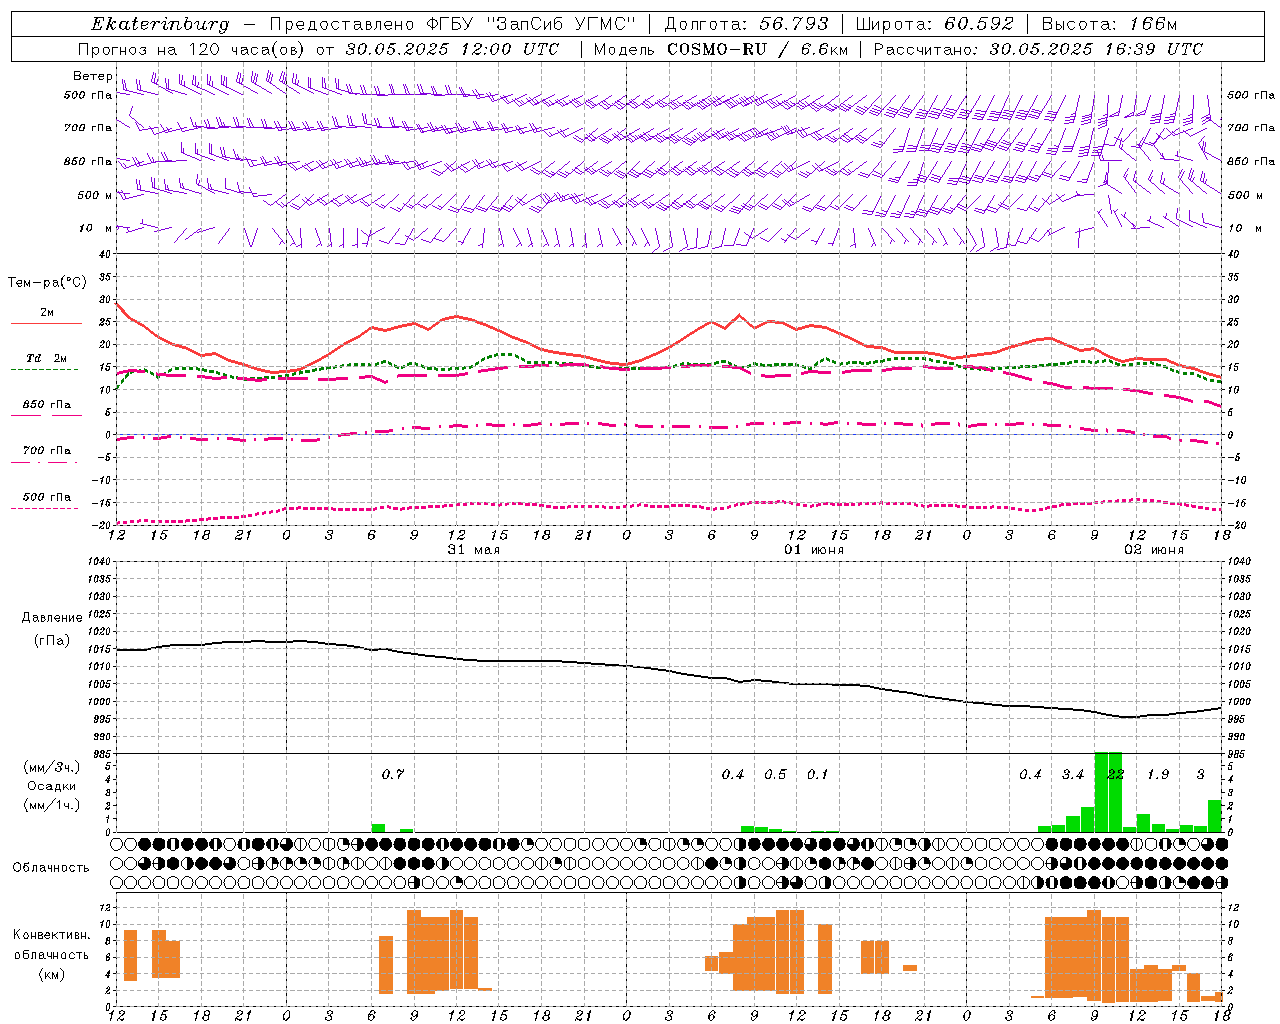
Task: Click the 1.9 precipitation total value
Action: click(1158, 774)
